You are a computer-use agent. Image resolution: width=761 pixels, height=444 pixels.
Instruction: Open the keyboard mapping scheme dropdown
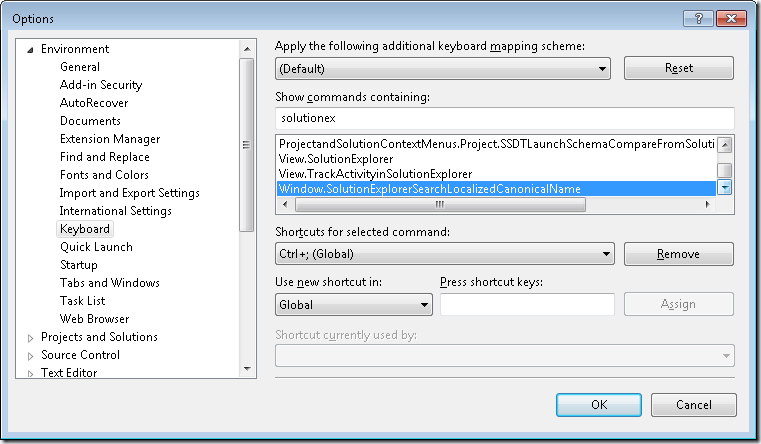(x=443, y=68)
